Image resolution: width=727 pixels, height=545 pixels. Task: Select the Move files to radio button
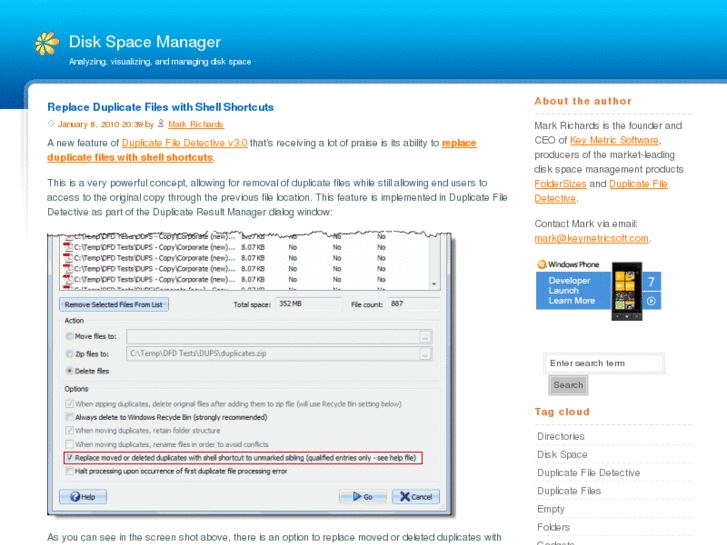pyautogui.click(x=70, y=336)
